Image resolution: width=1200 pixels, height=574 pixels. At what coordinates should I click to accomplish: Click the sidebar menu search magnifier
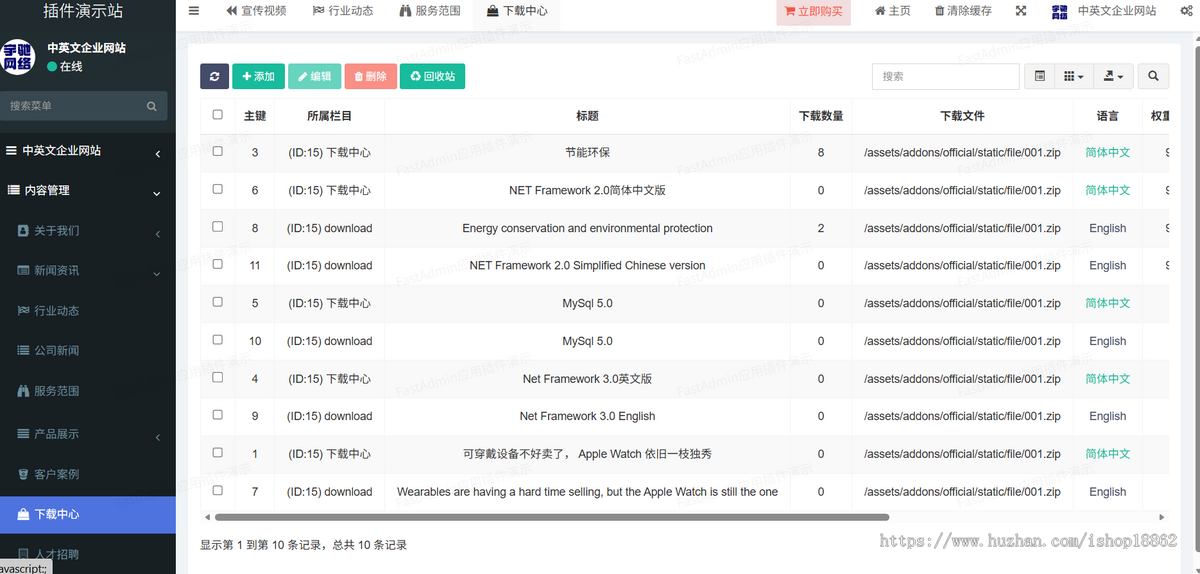coord(152,106)
